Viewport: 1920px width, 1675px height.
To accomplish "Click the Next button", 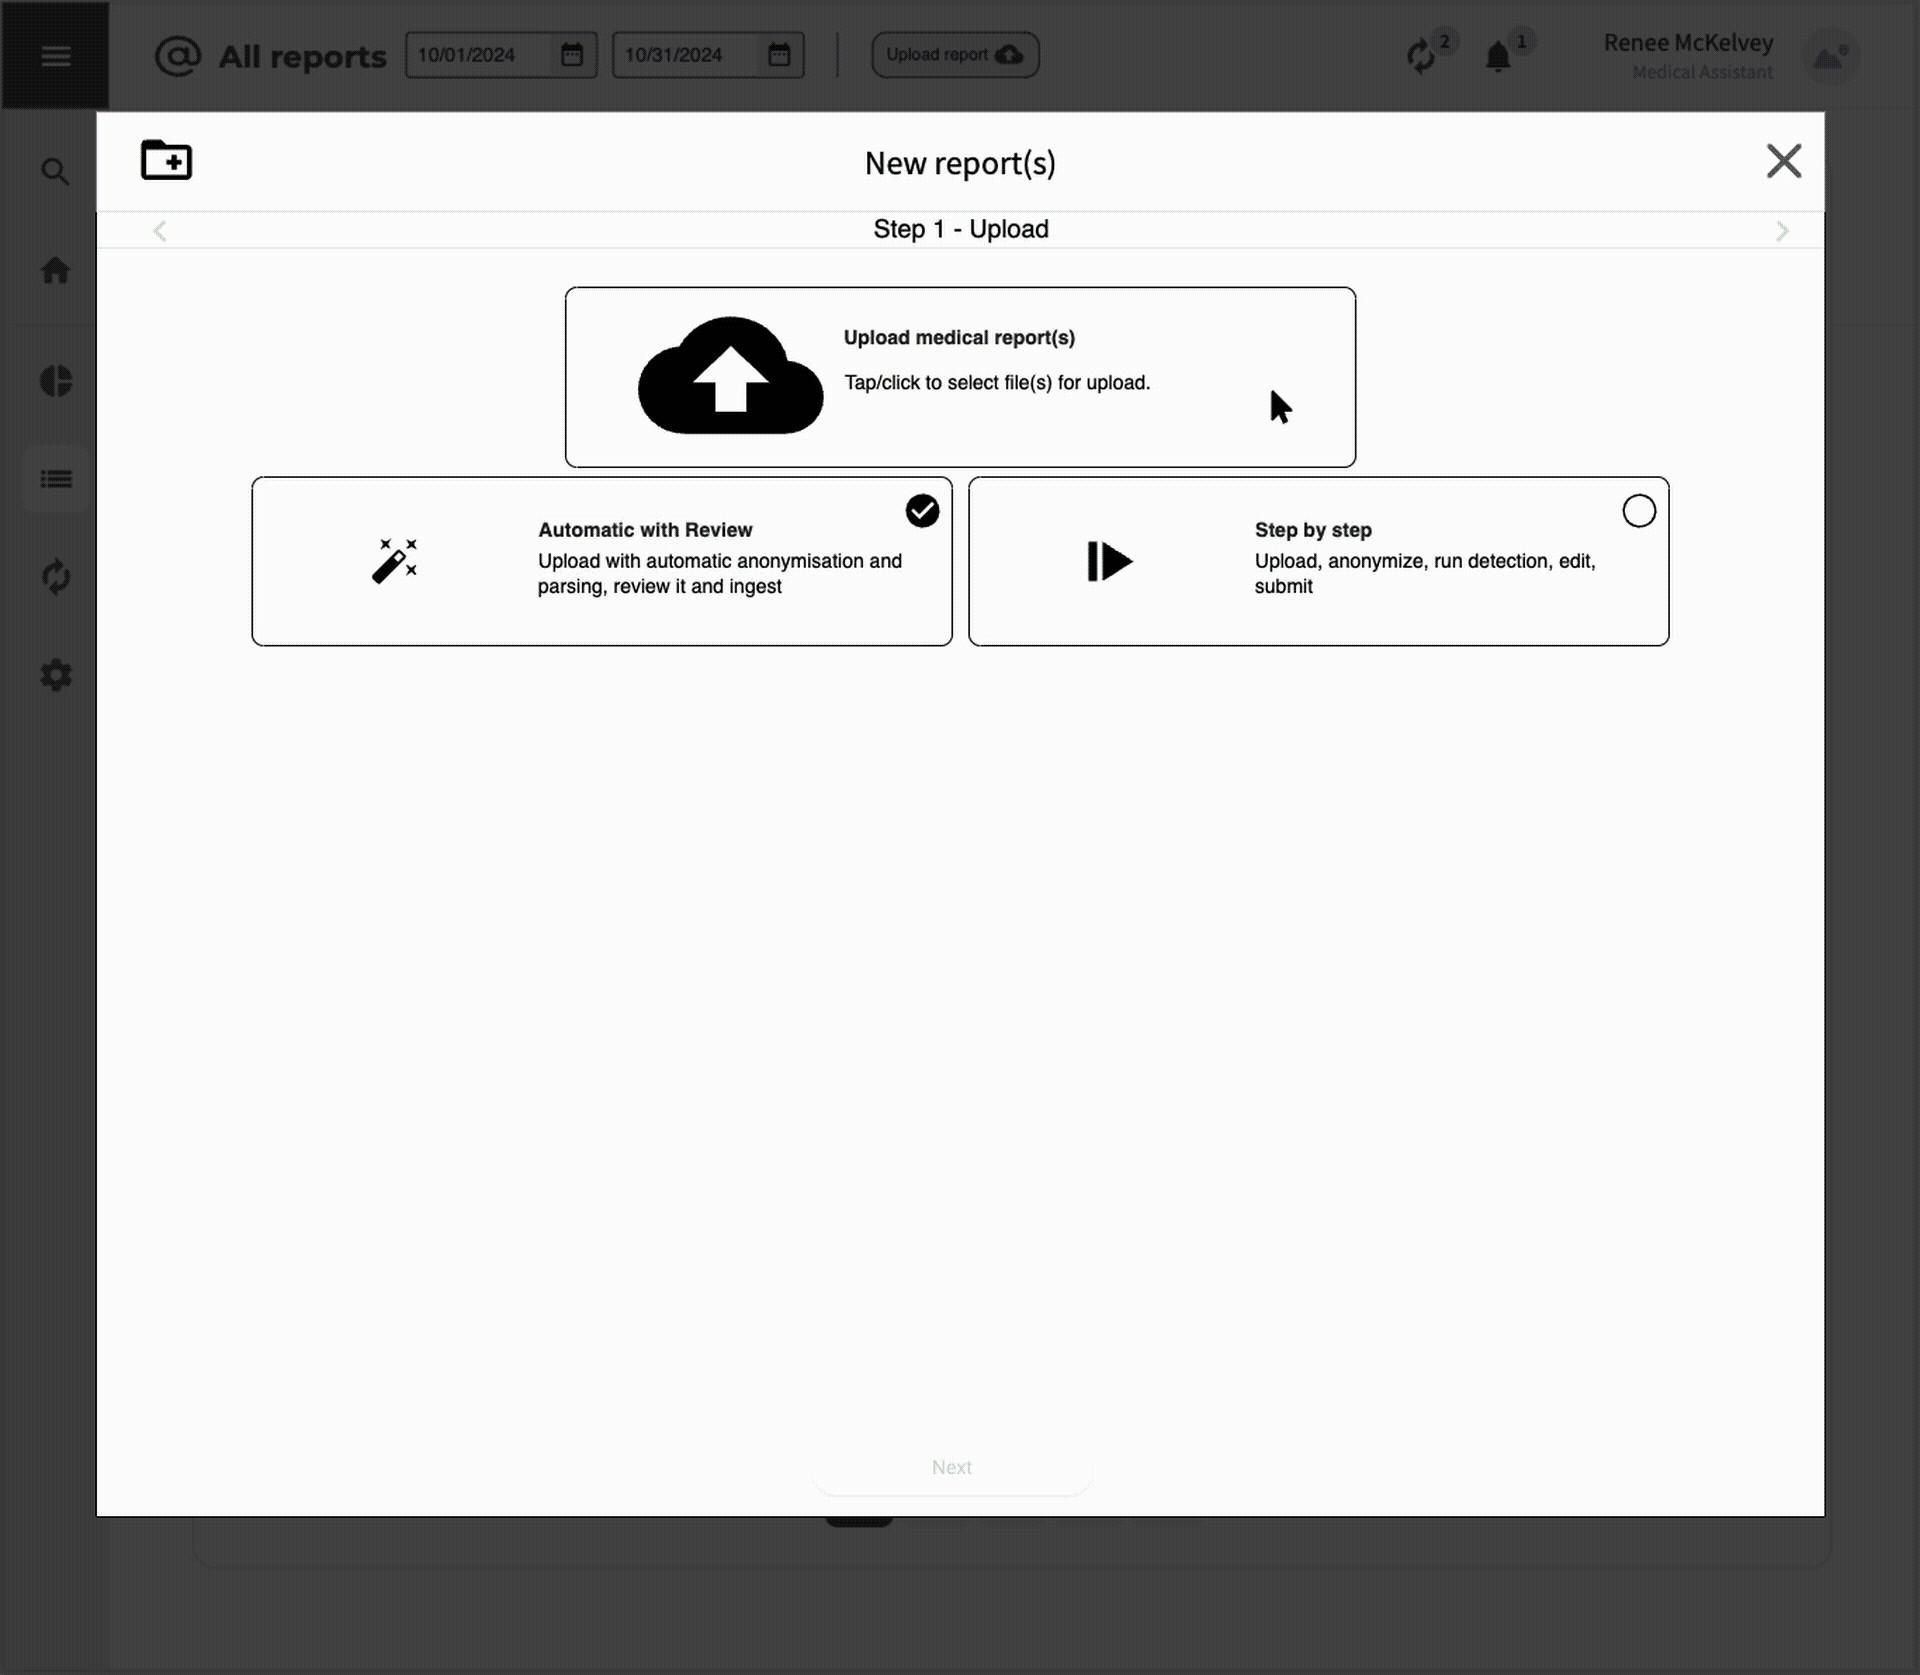I will (x=951, y=1467).
